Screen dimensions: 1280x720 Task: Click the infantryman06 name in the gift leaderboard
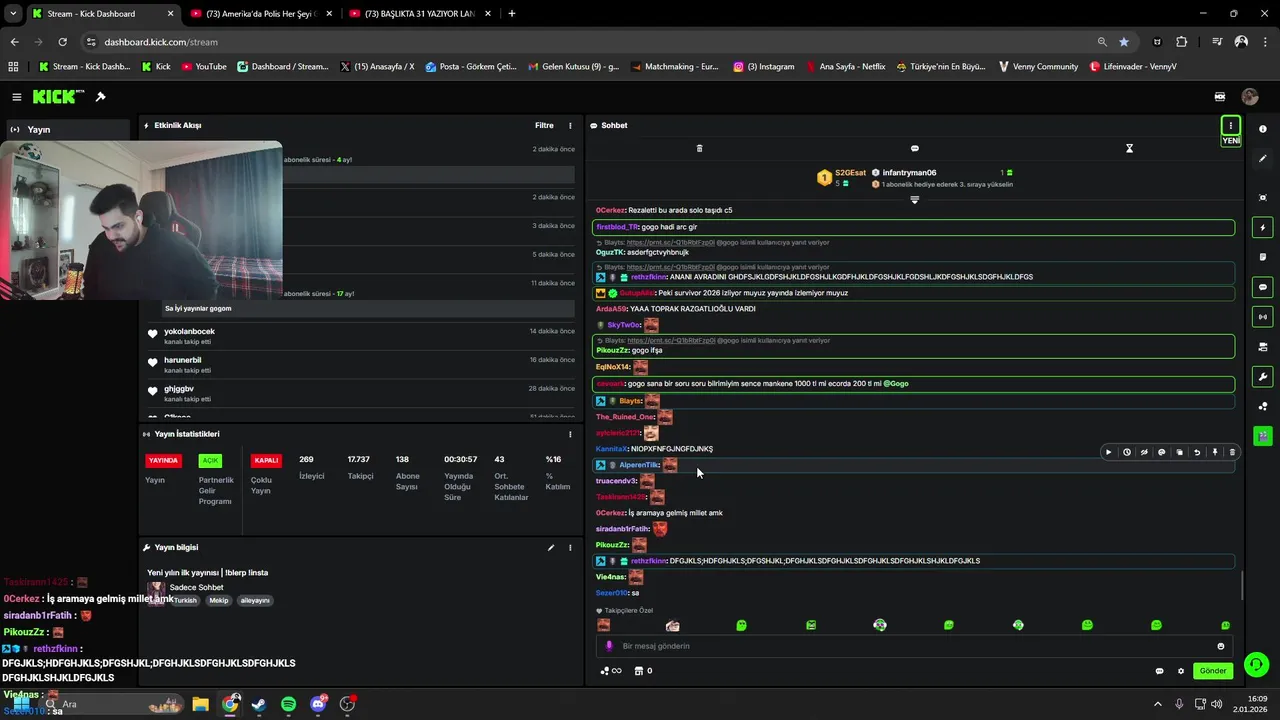click(x=909, y=173)
